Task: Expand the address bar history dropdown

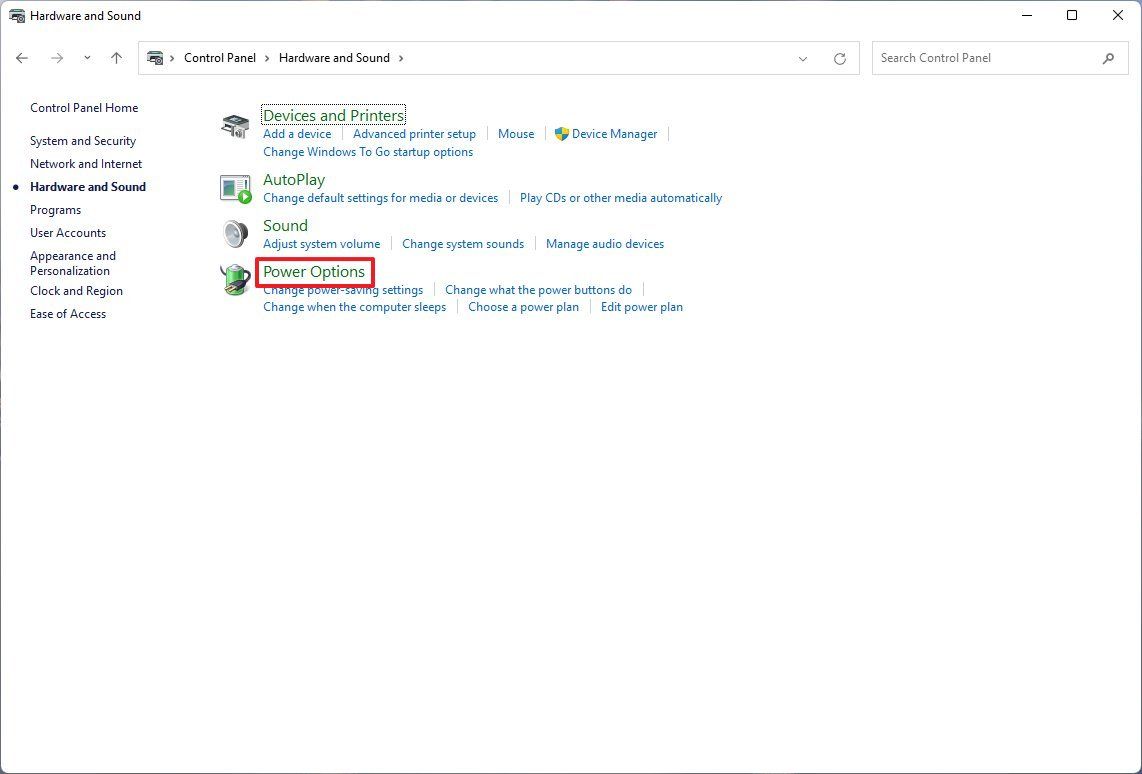Action: [803, 58]
